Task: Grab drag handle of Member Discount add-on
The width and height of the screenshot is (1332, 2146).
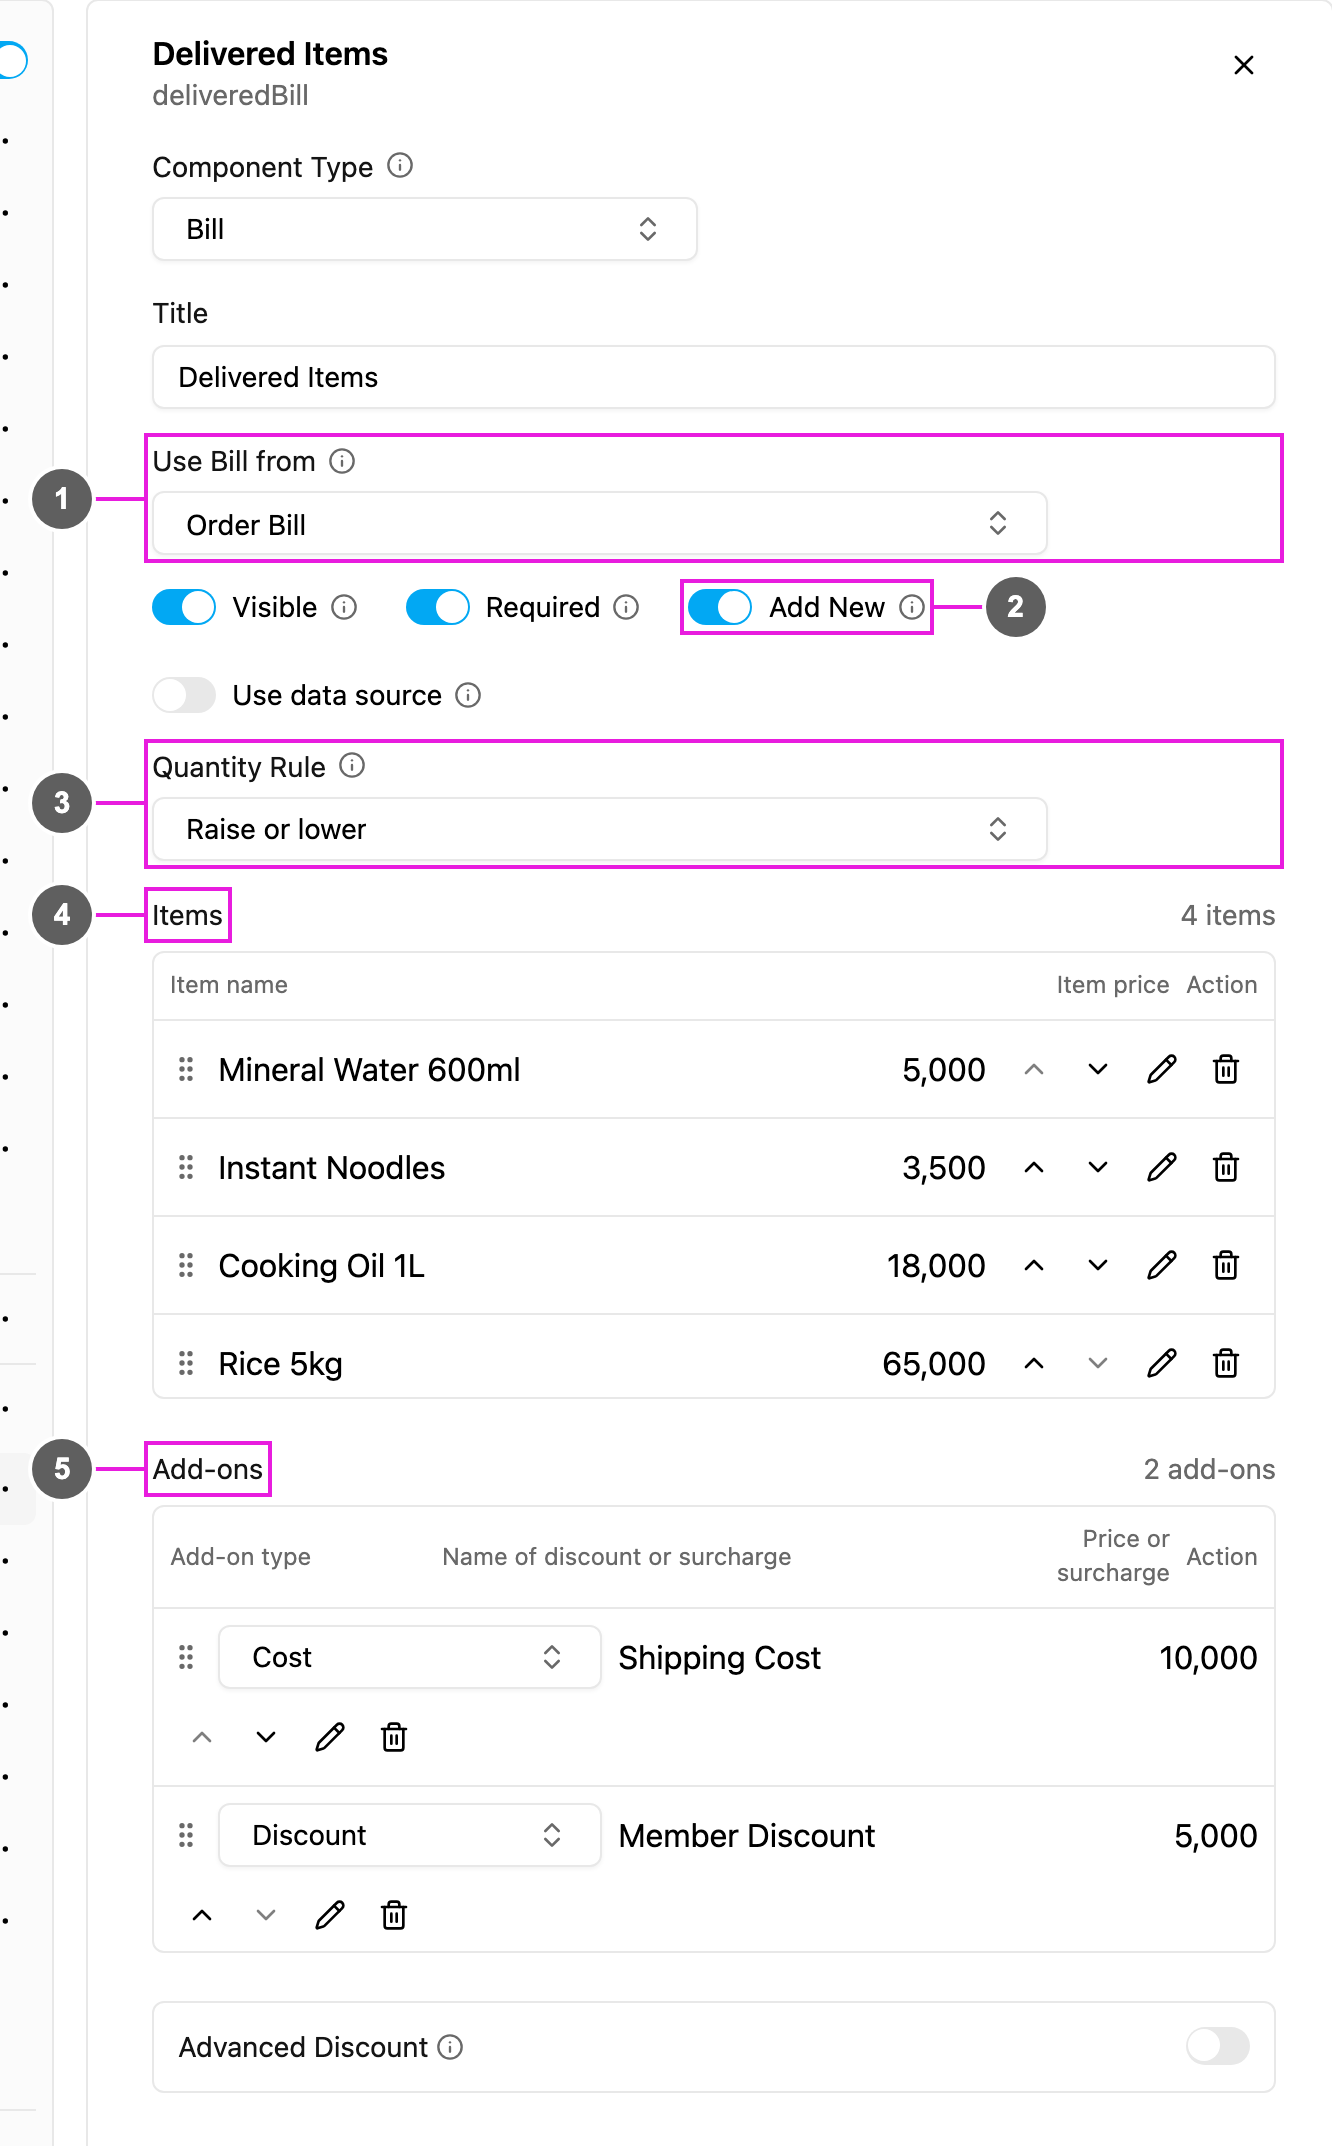Action: click(x=186, y=1835)
